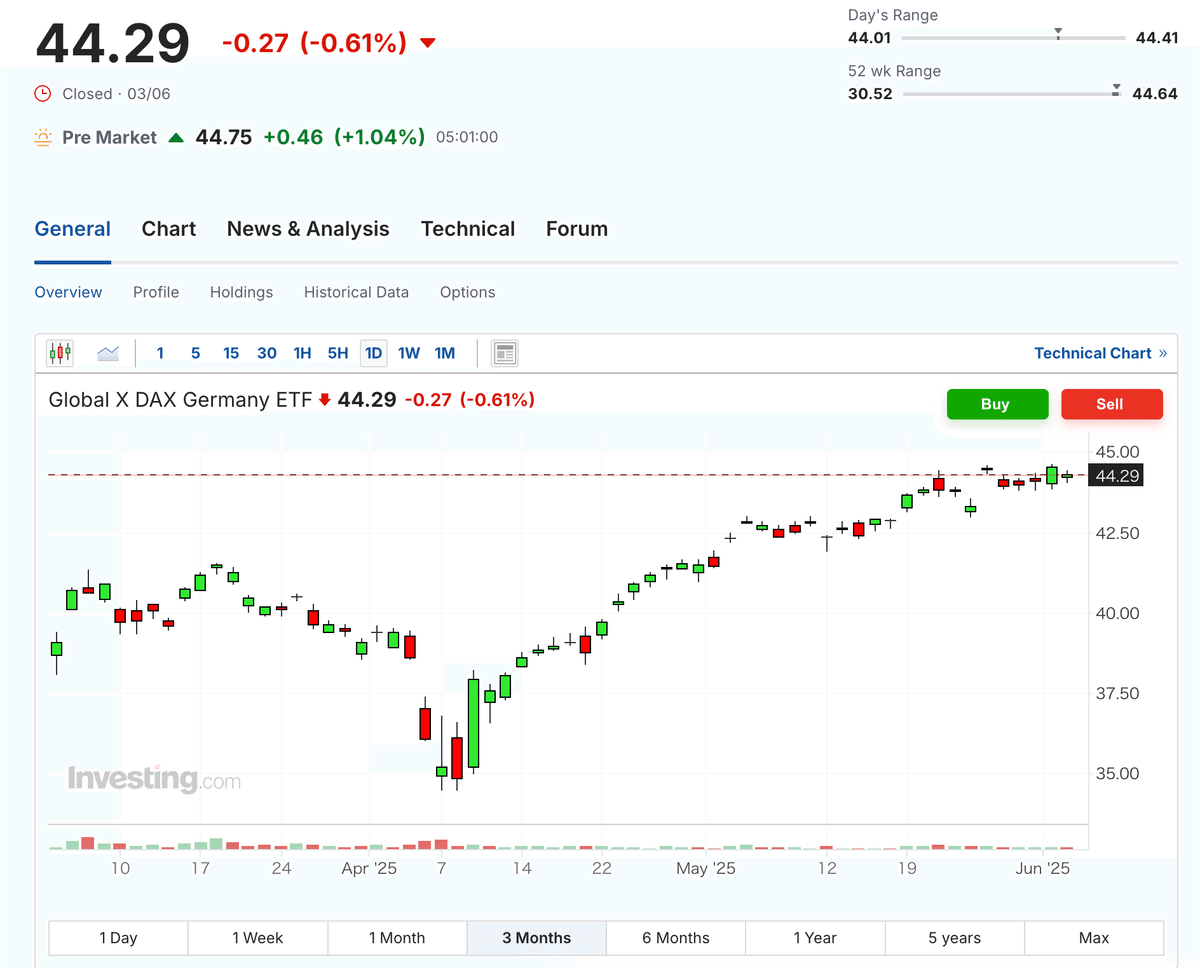This screenshot has width=1200, height=968.
Task: Click the 35.00 price axis label
Action: click(x=1118, y=773)
